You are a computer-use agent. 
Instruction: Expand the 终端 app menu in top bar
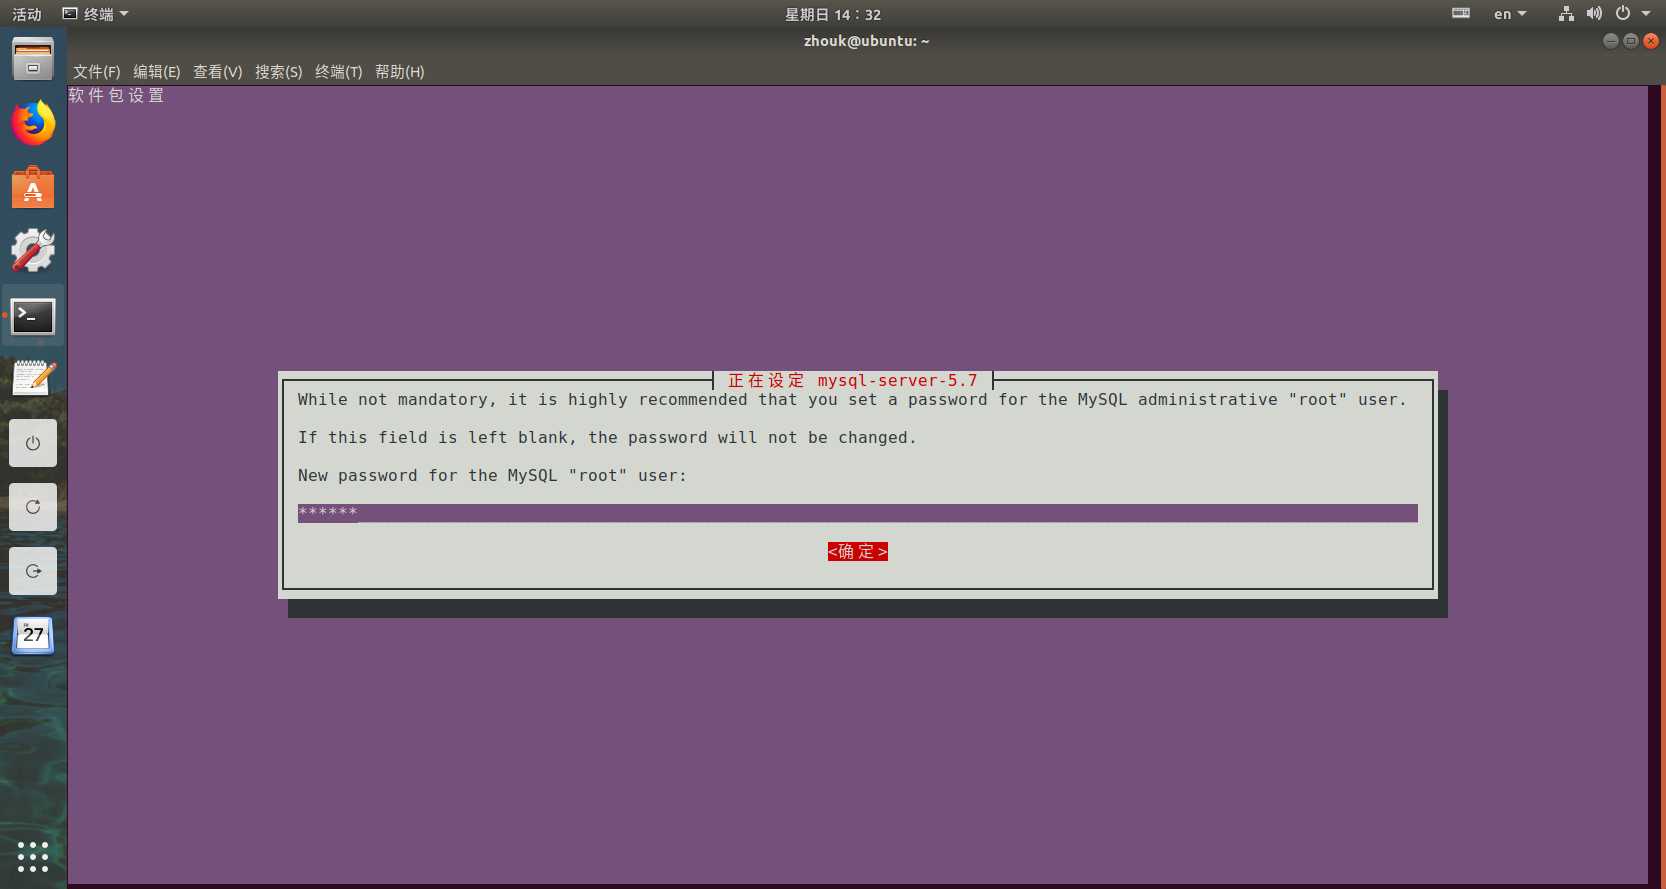pyautogui.click(x=96, y=14)
